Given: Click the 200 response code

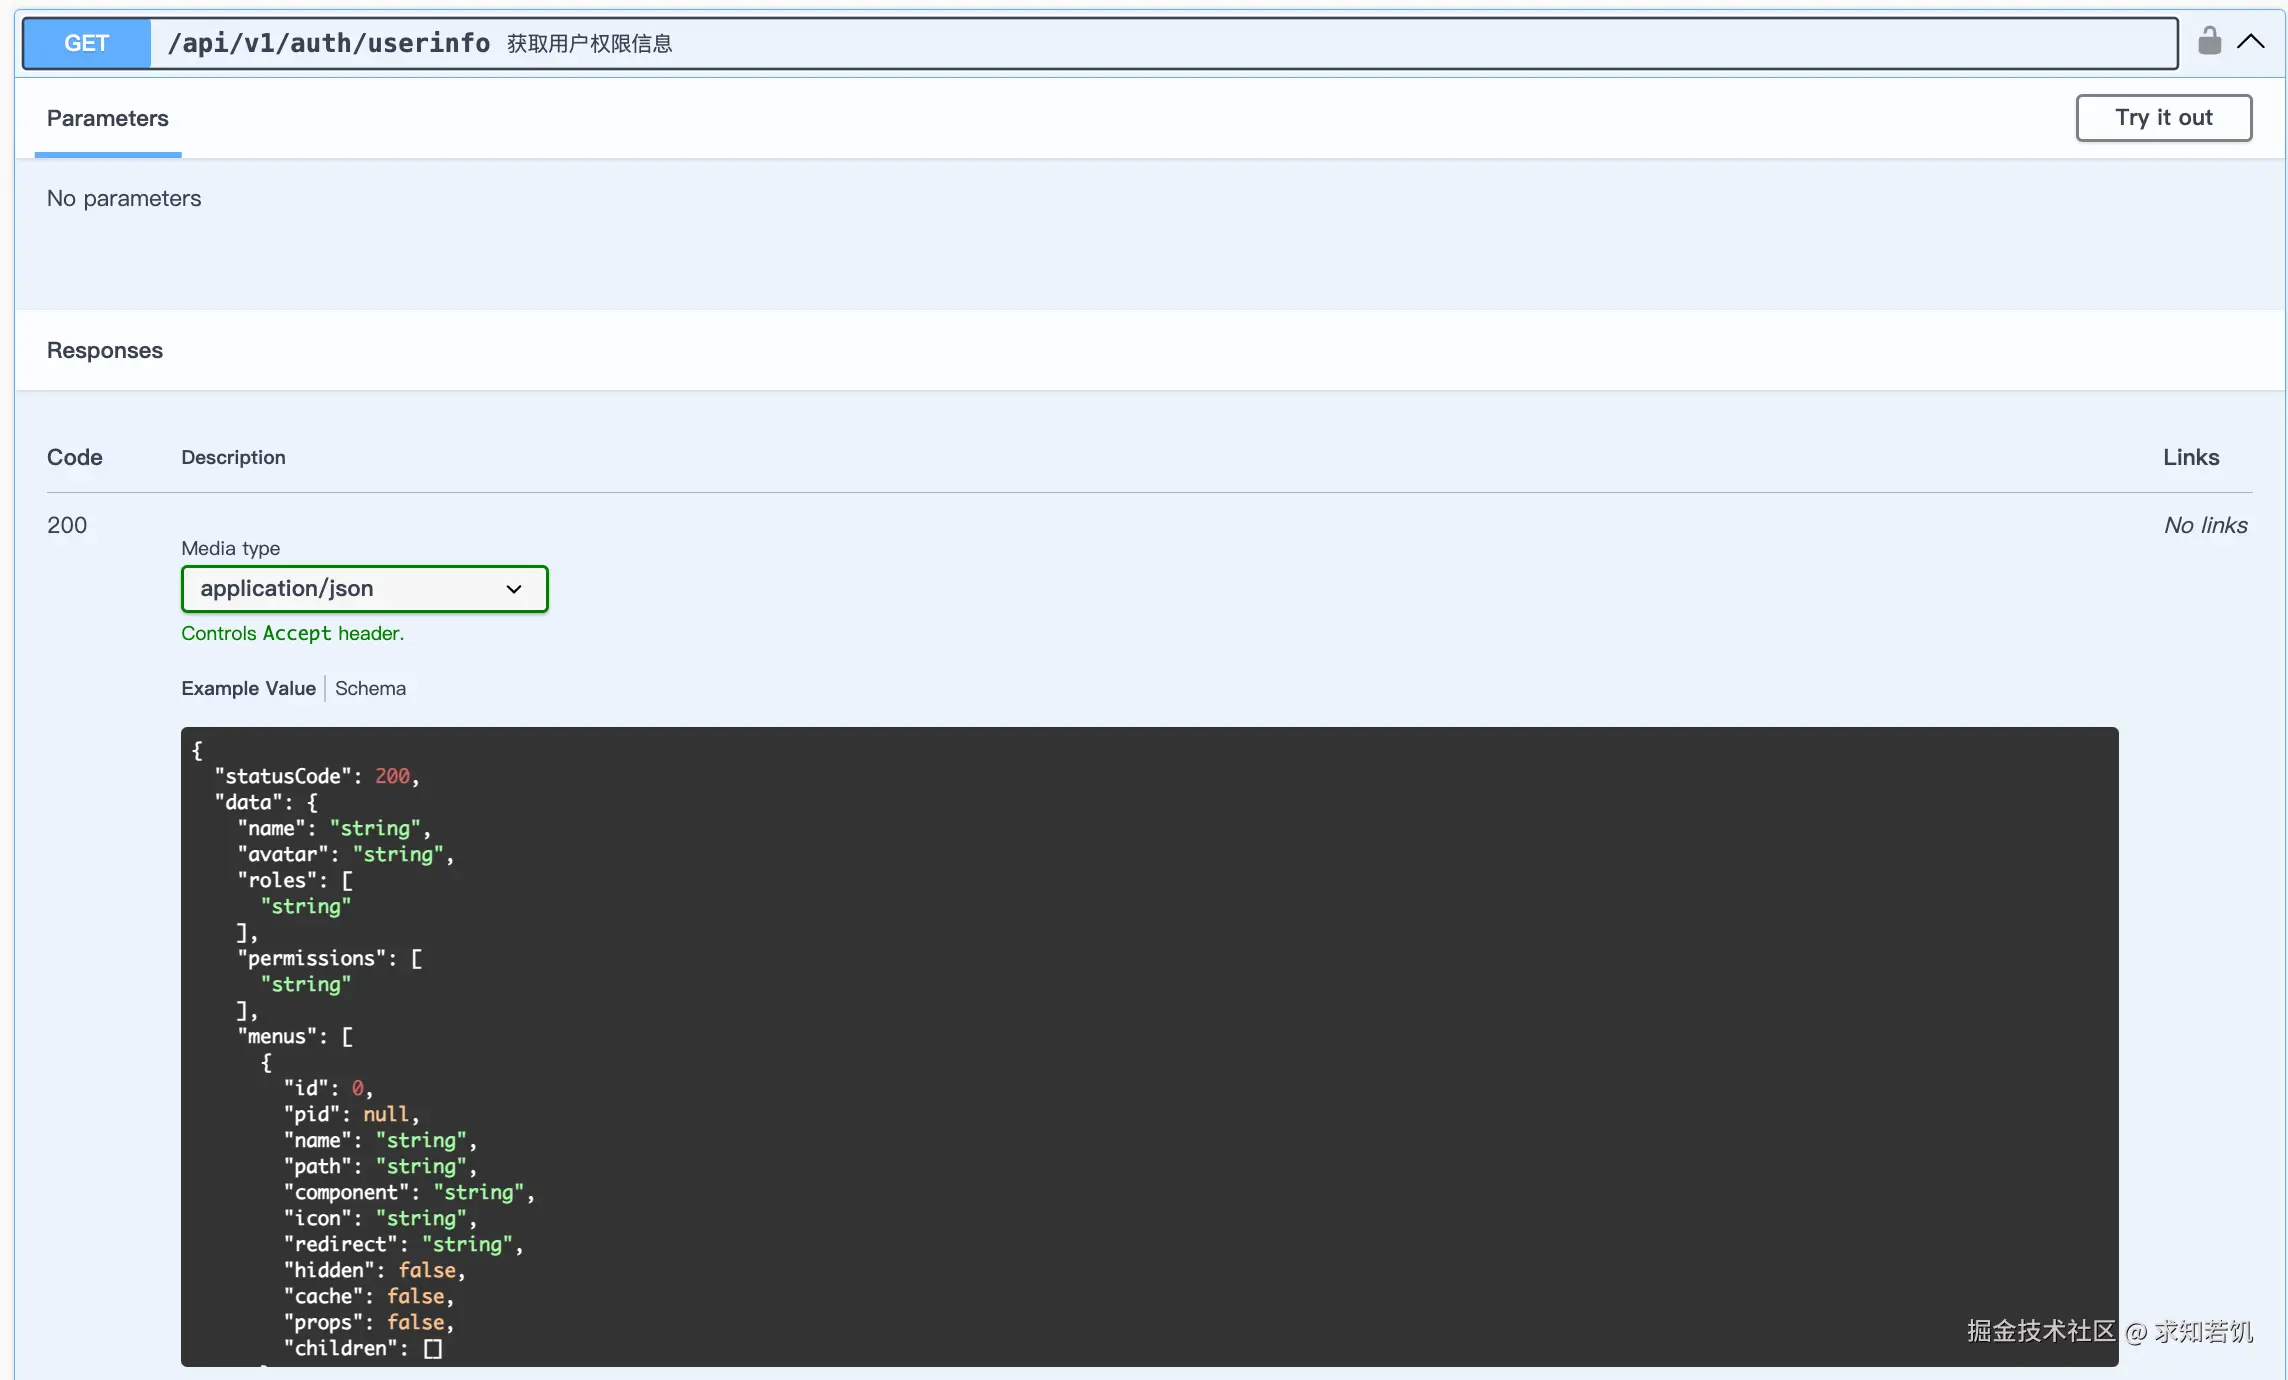Looking at the screenshot, I should 67,525.
